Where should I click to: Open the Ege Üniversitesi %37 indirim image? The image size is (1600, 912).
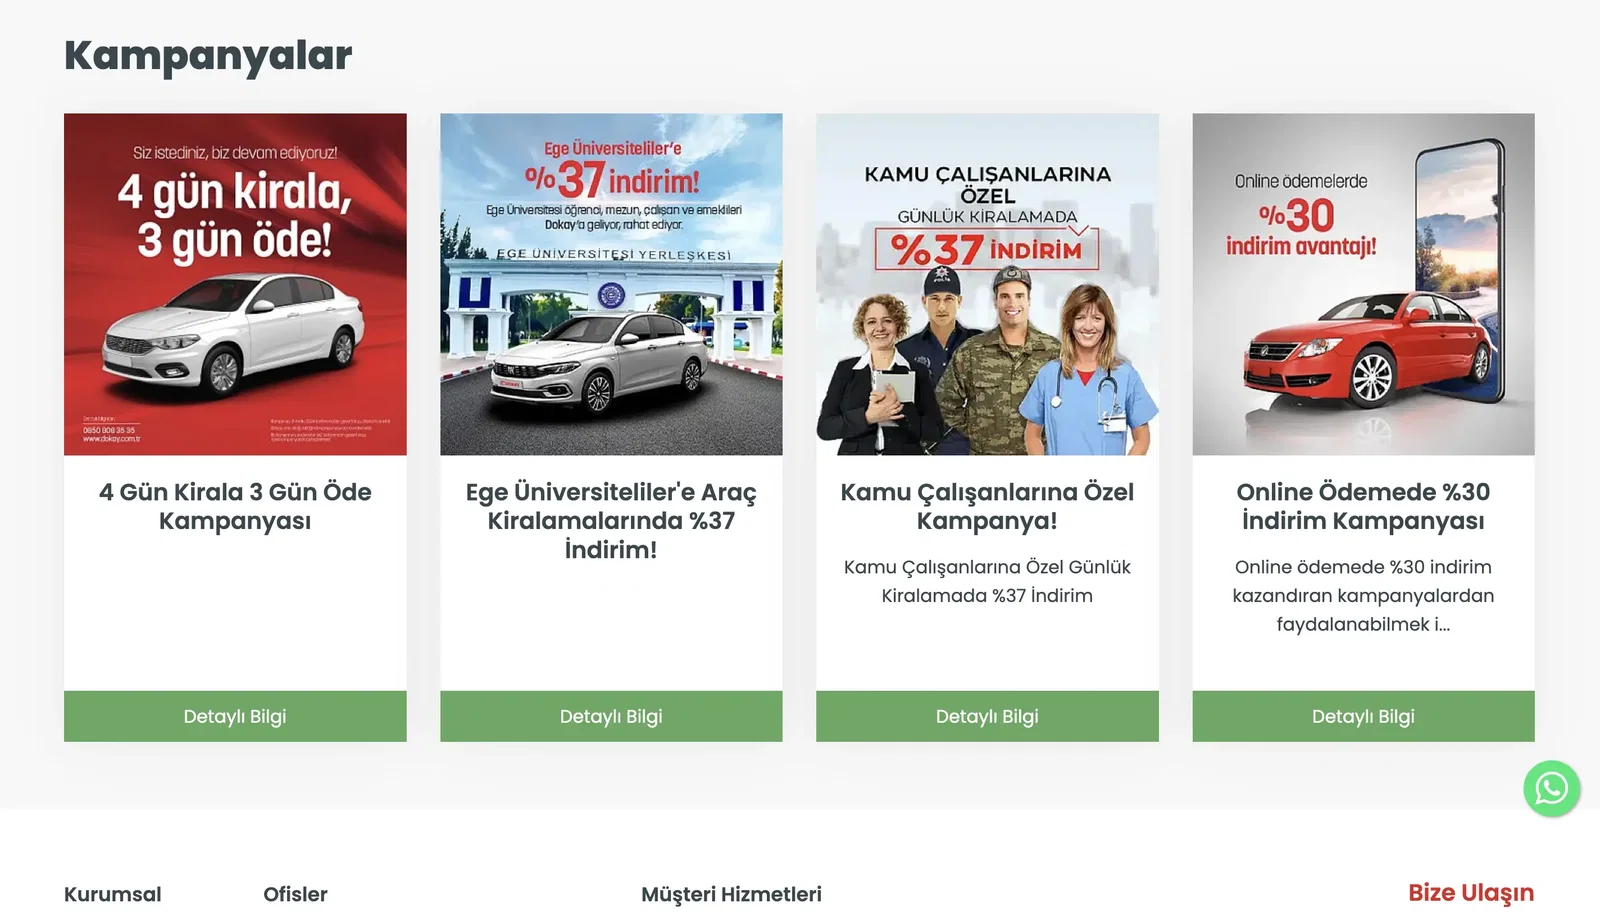coord(611,284)
